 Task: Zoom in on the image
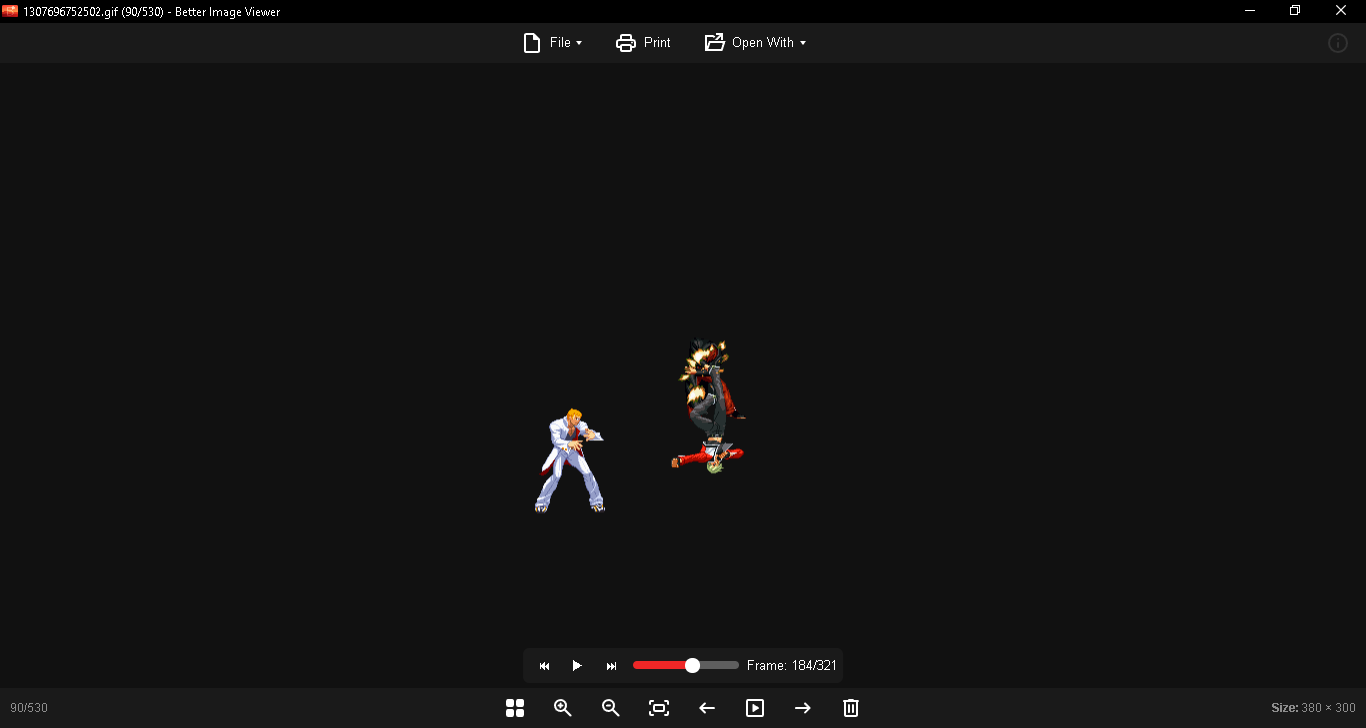coord(563,708)
